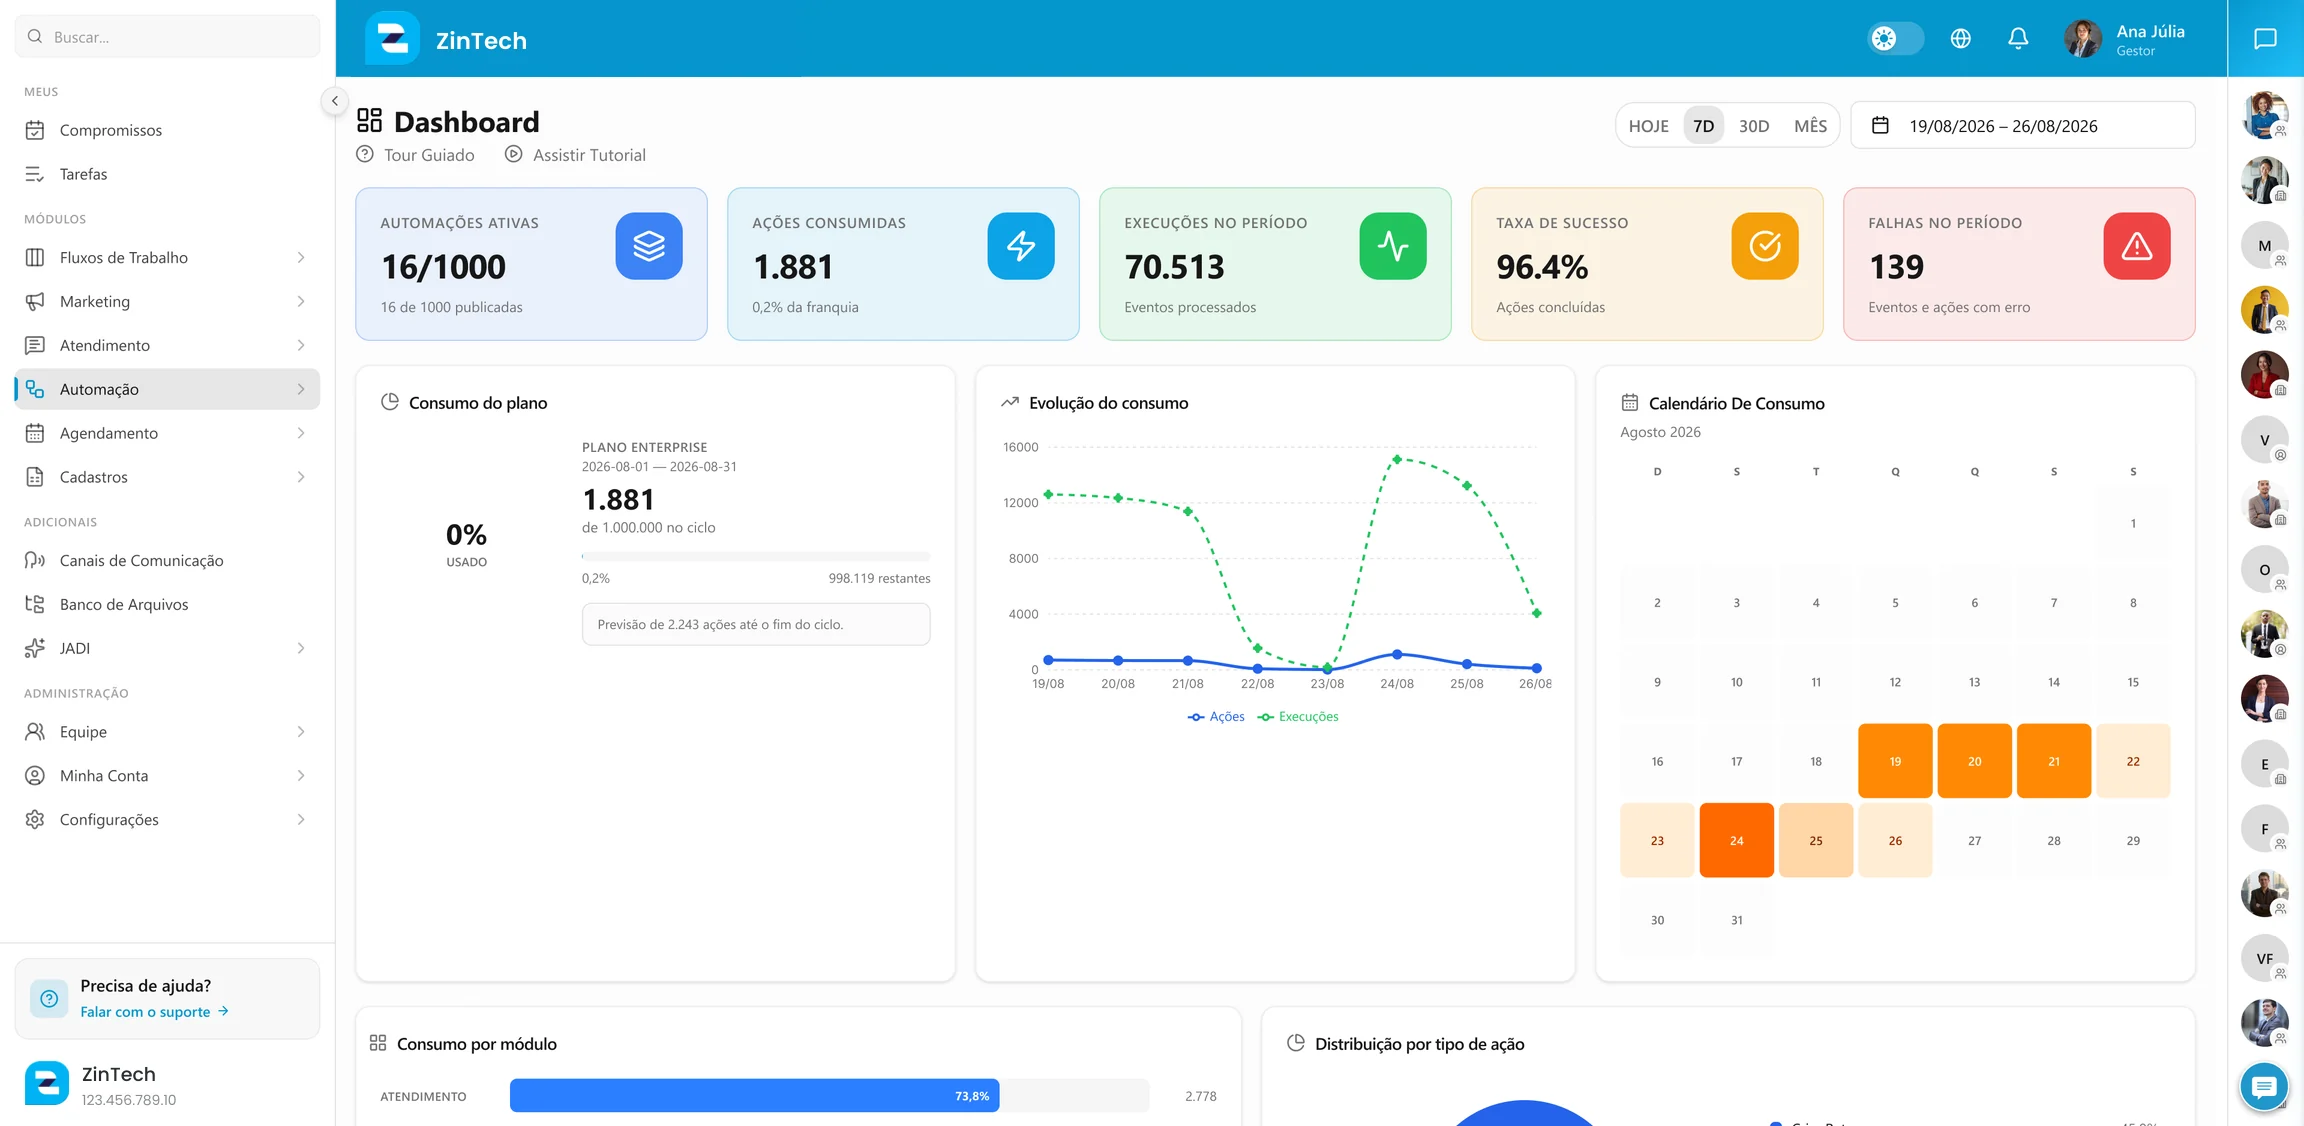Click the Dashboard grid icon
2304x1126 pixels.
[x=369, y=121]
